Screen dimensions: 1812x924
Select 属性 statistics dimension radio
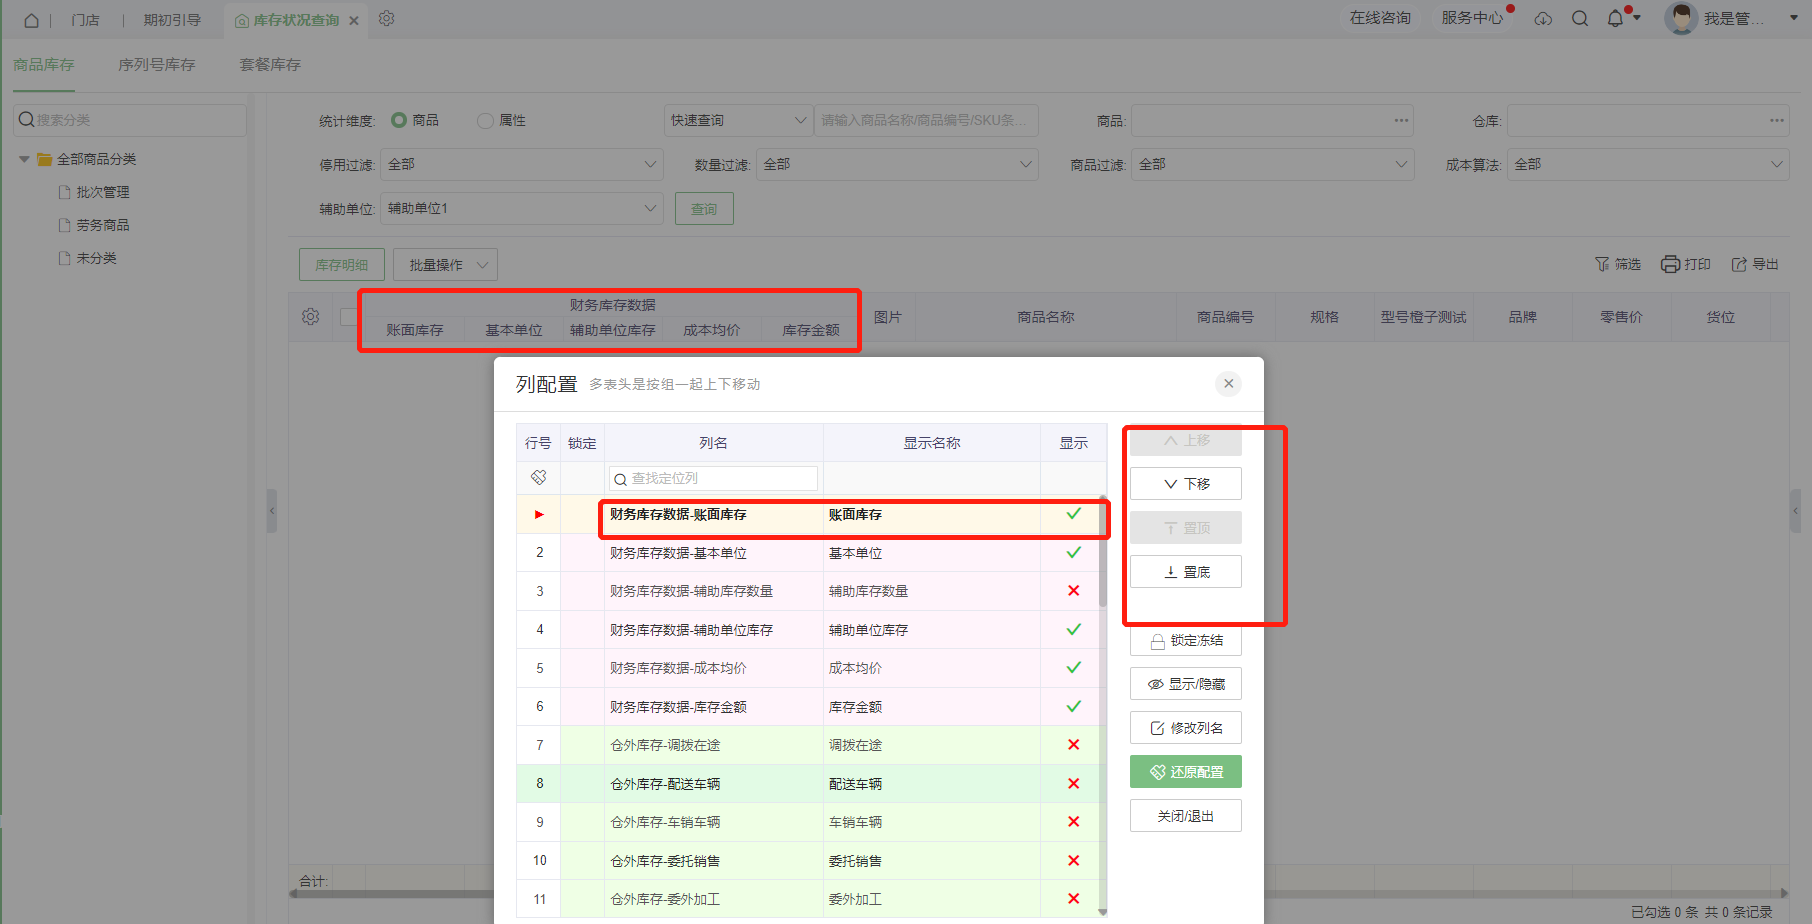pyautogui.click(x=485, y=120)
